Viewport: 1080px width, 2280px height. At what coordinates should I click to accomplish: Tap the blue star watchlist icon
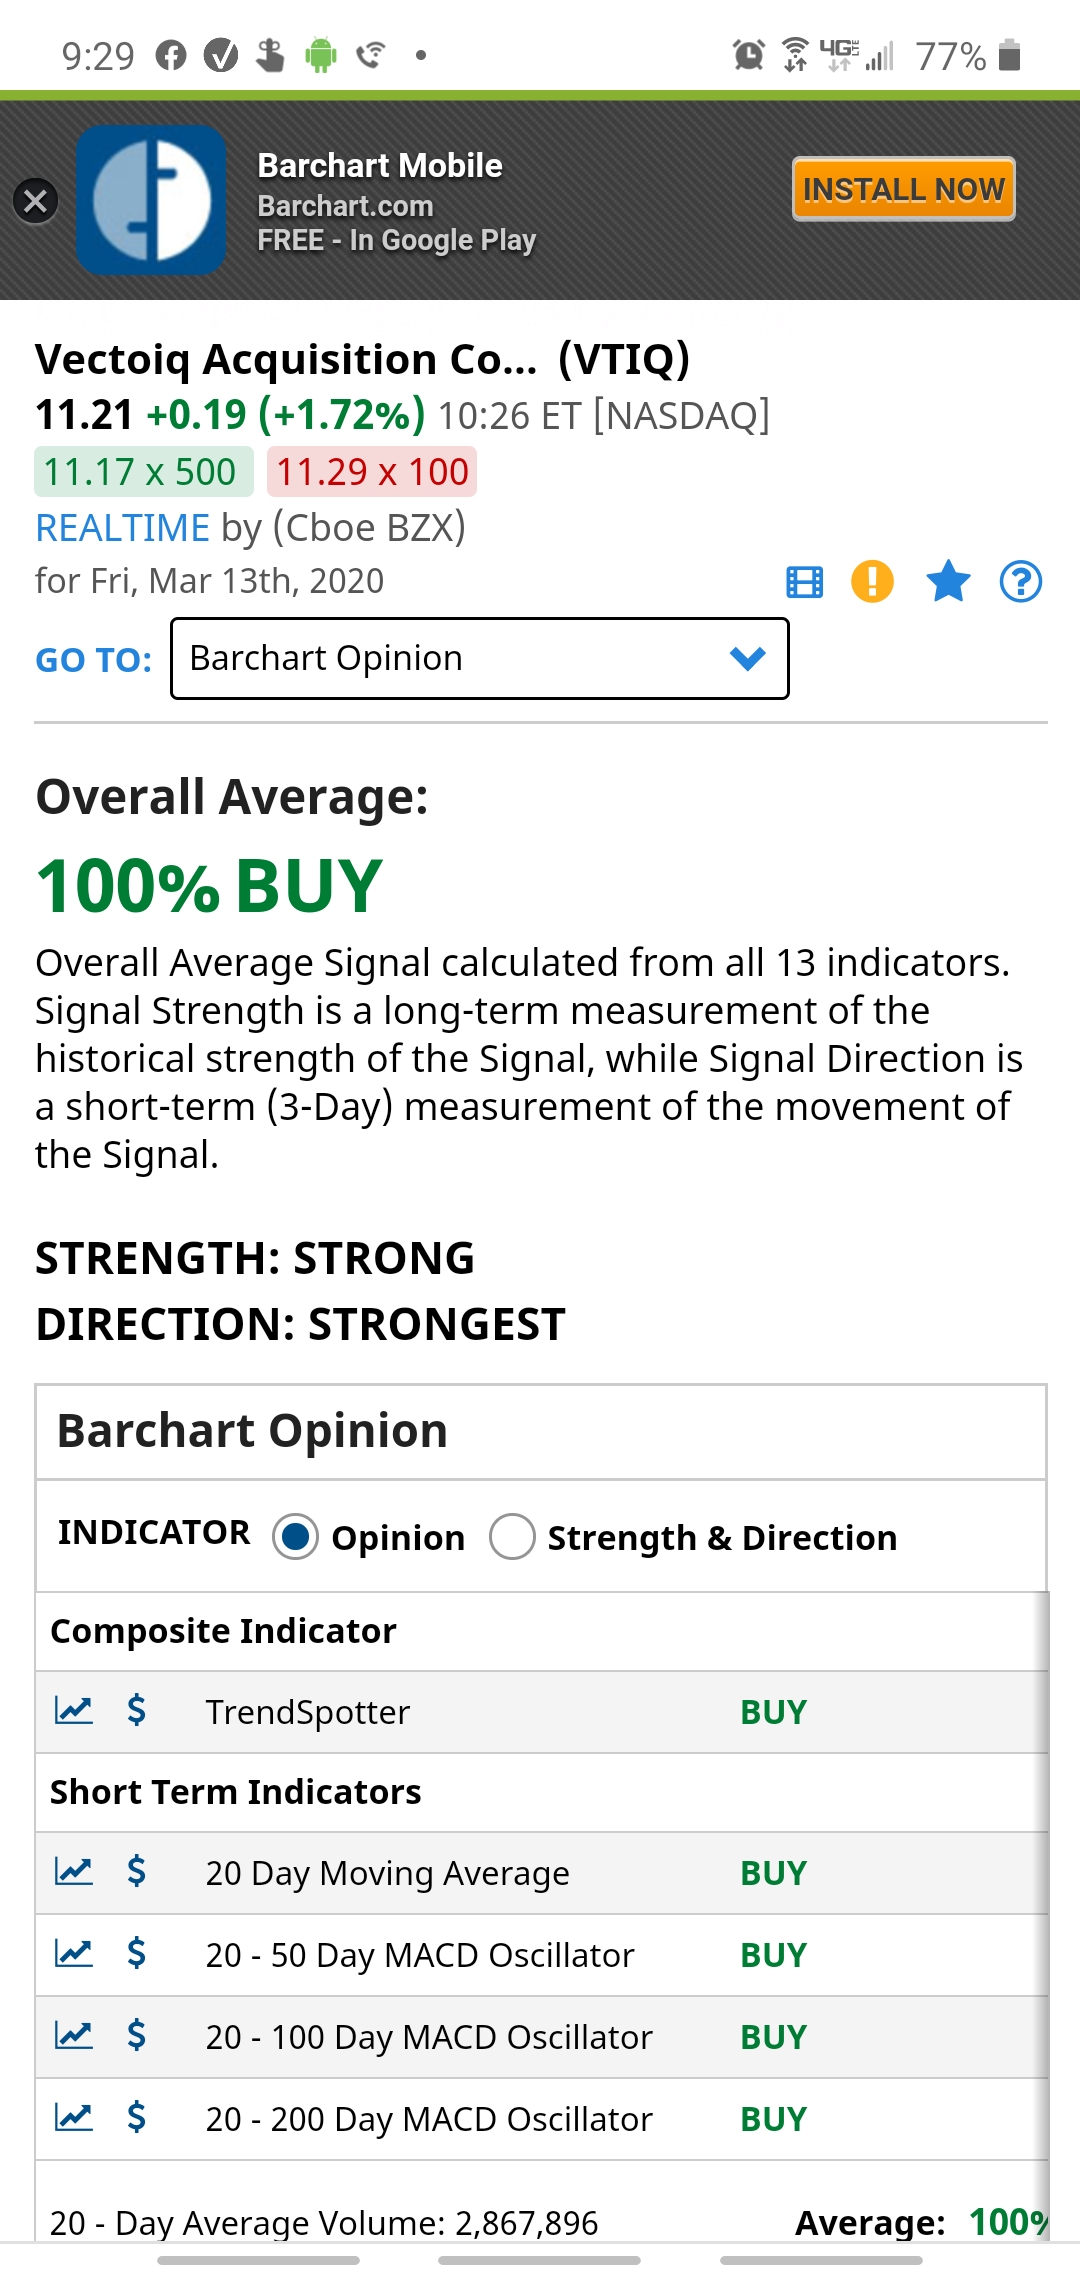[948, 581]
